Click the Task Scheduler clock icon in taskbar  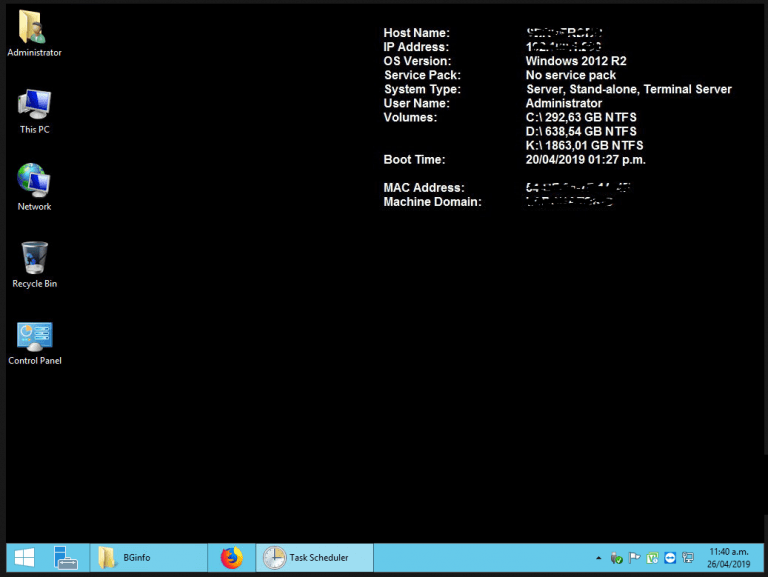coord(273,558)
